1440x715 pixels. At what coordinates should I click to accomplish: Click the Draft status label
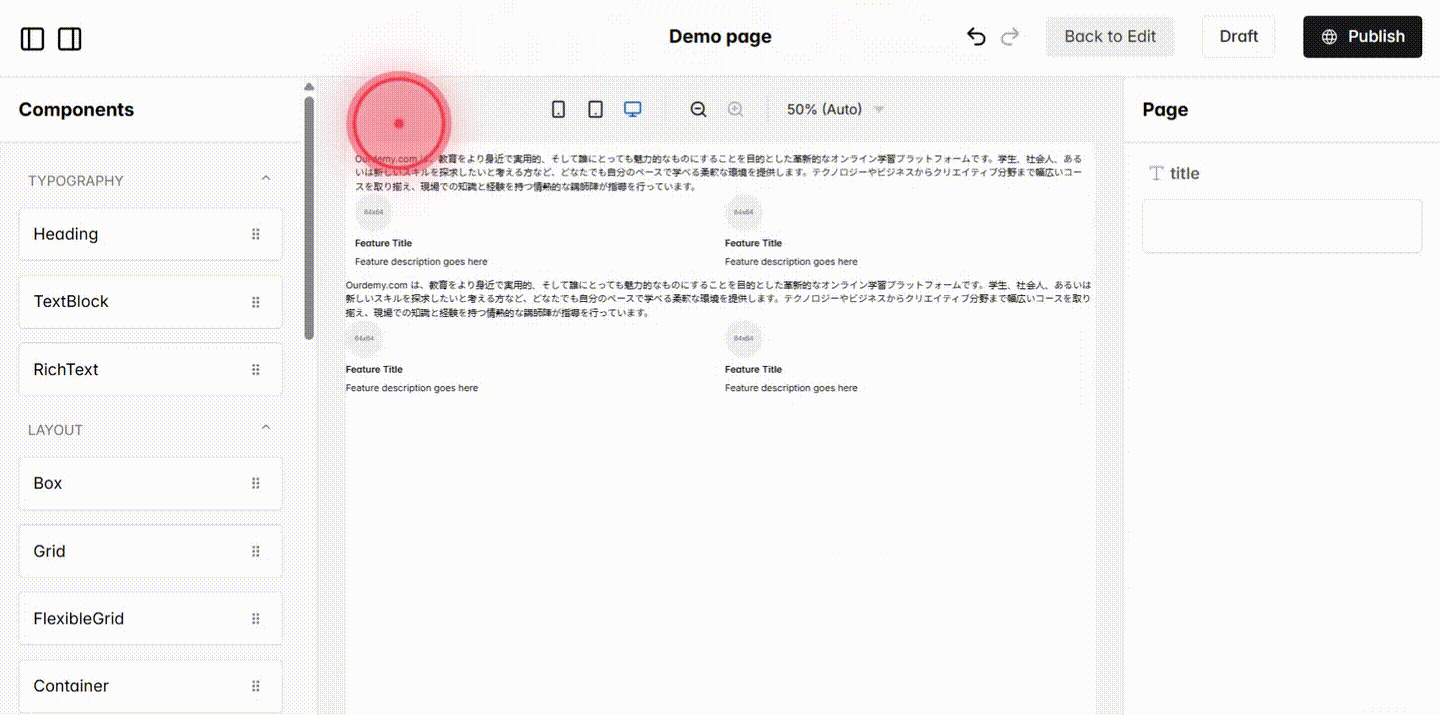coord(1238,36)
